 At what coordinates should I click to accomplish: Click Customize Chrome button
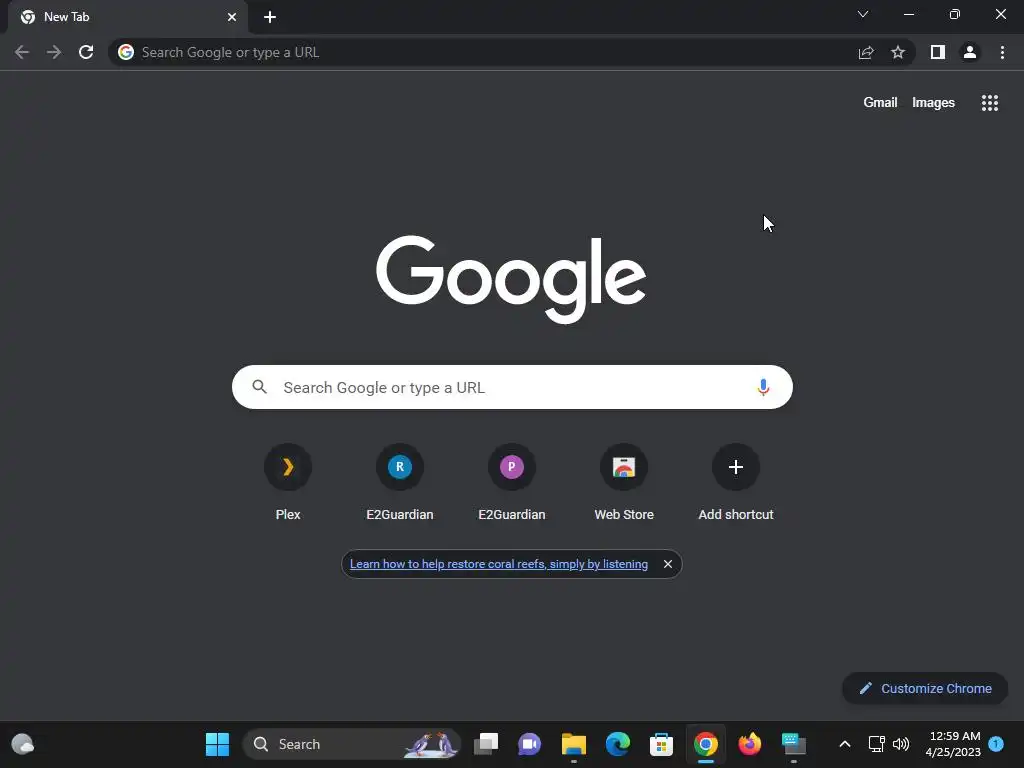click(x=925, y=688)
